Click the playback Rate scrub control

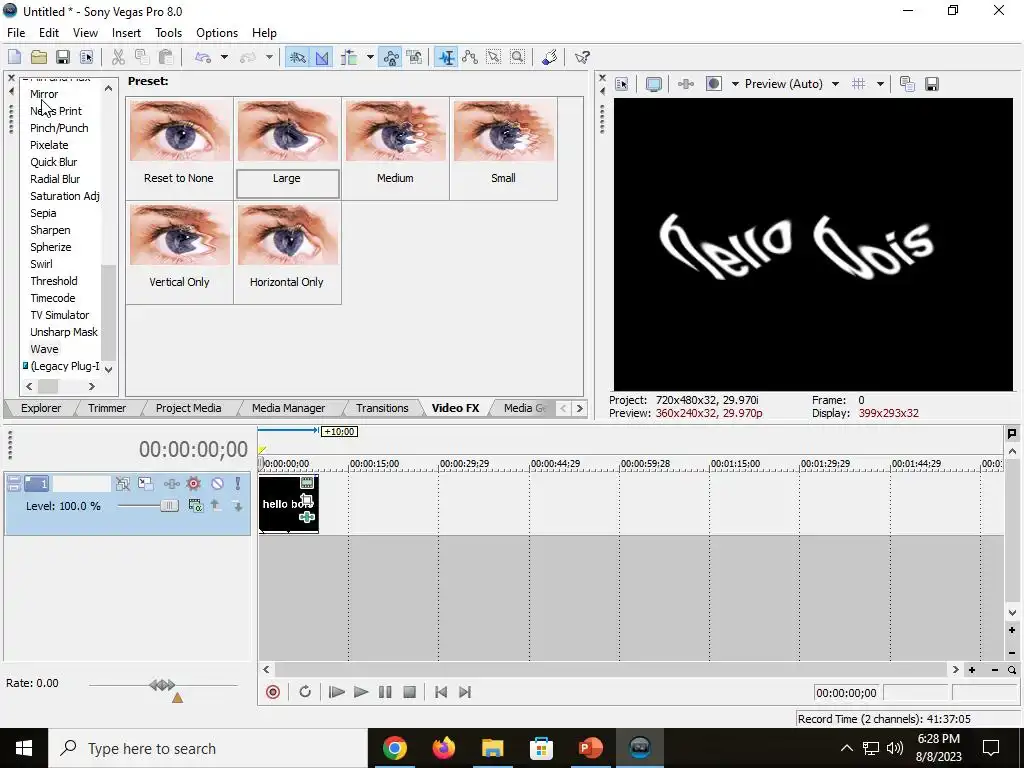(163, 685)
